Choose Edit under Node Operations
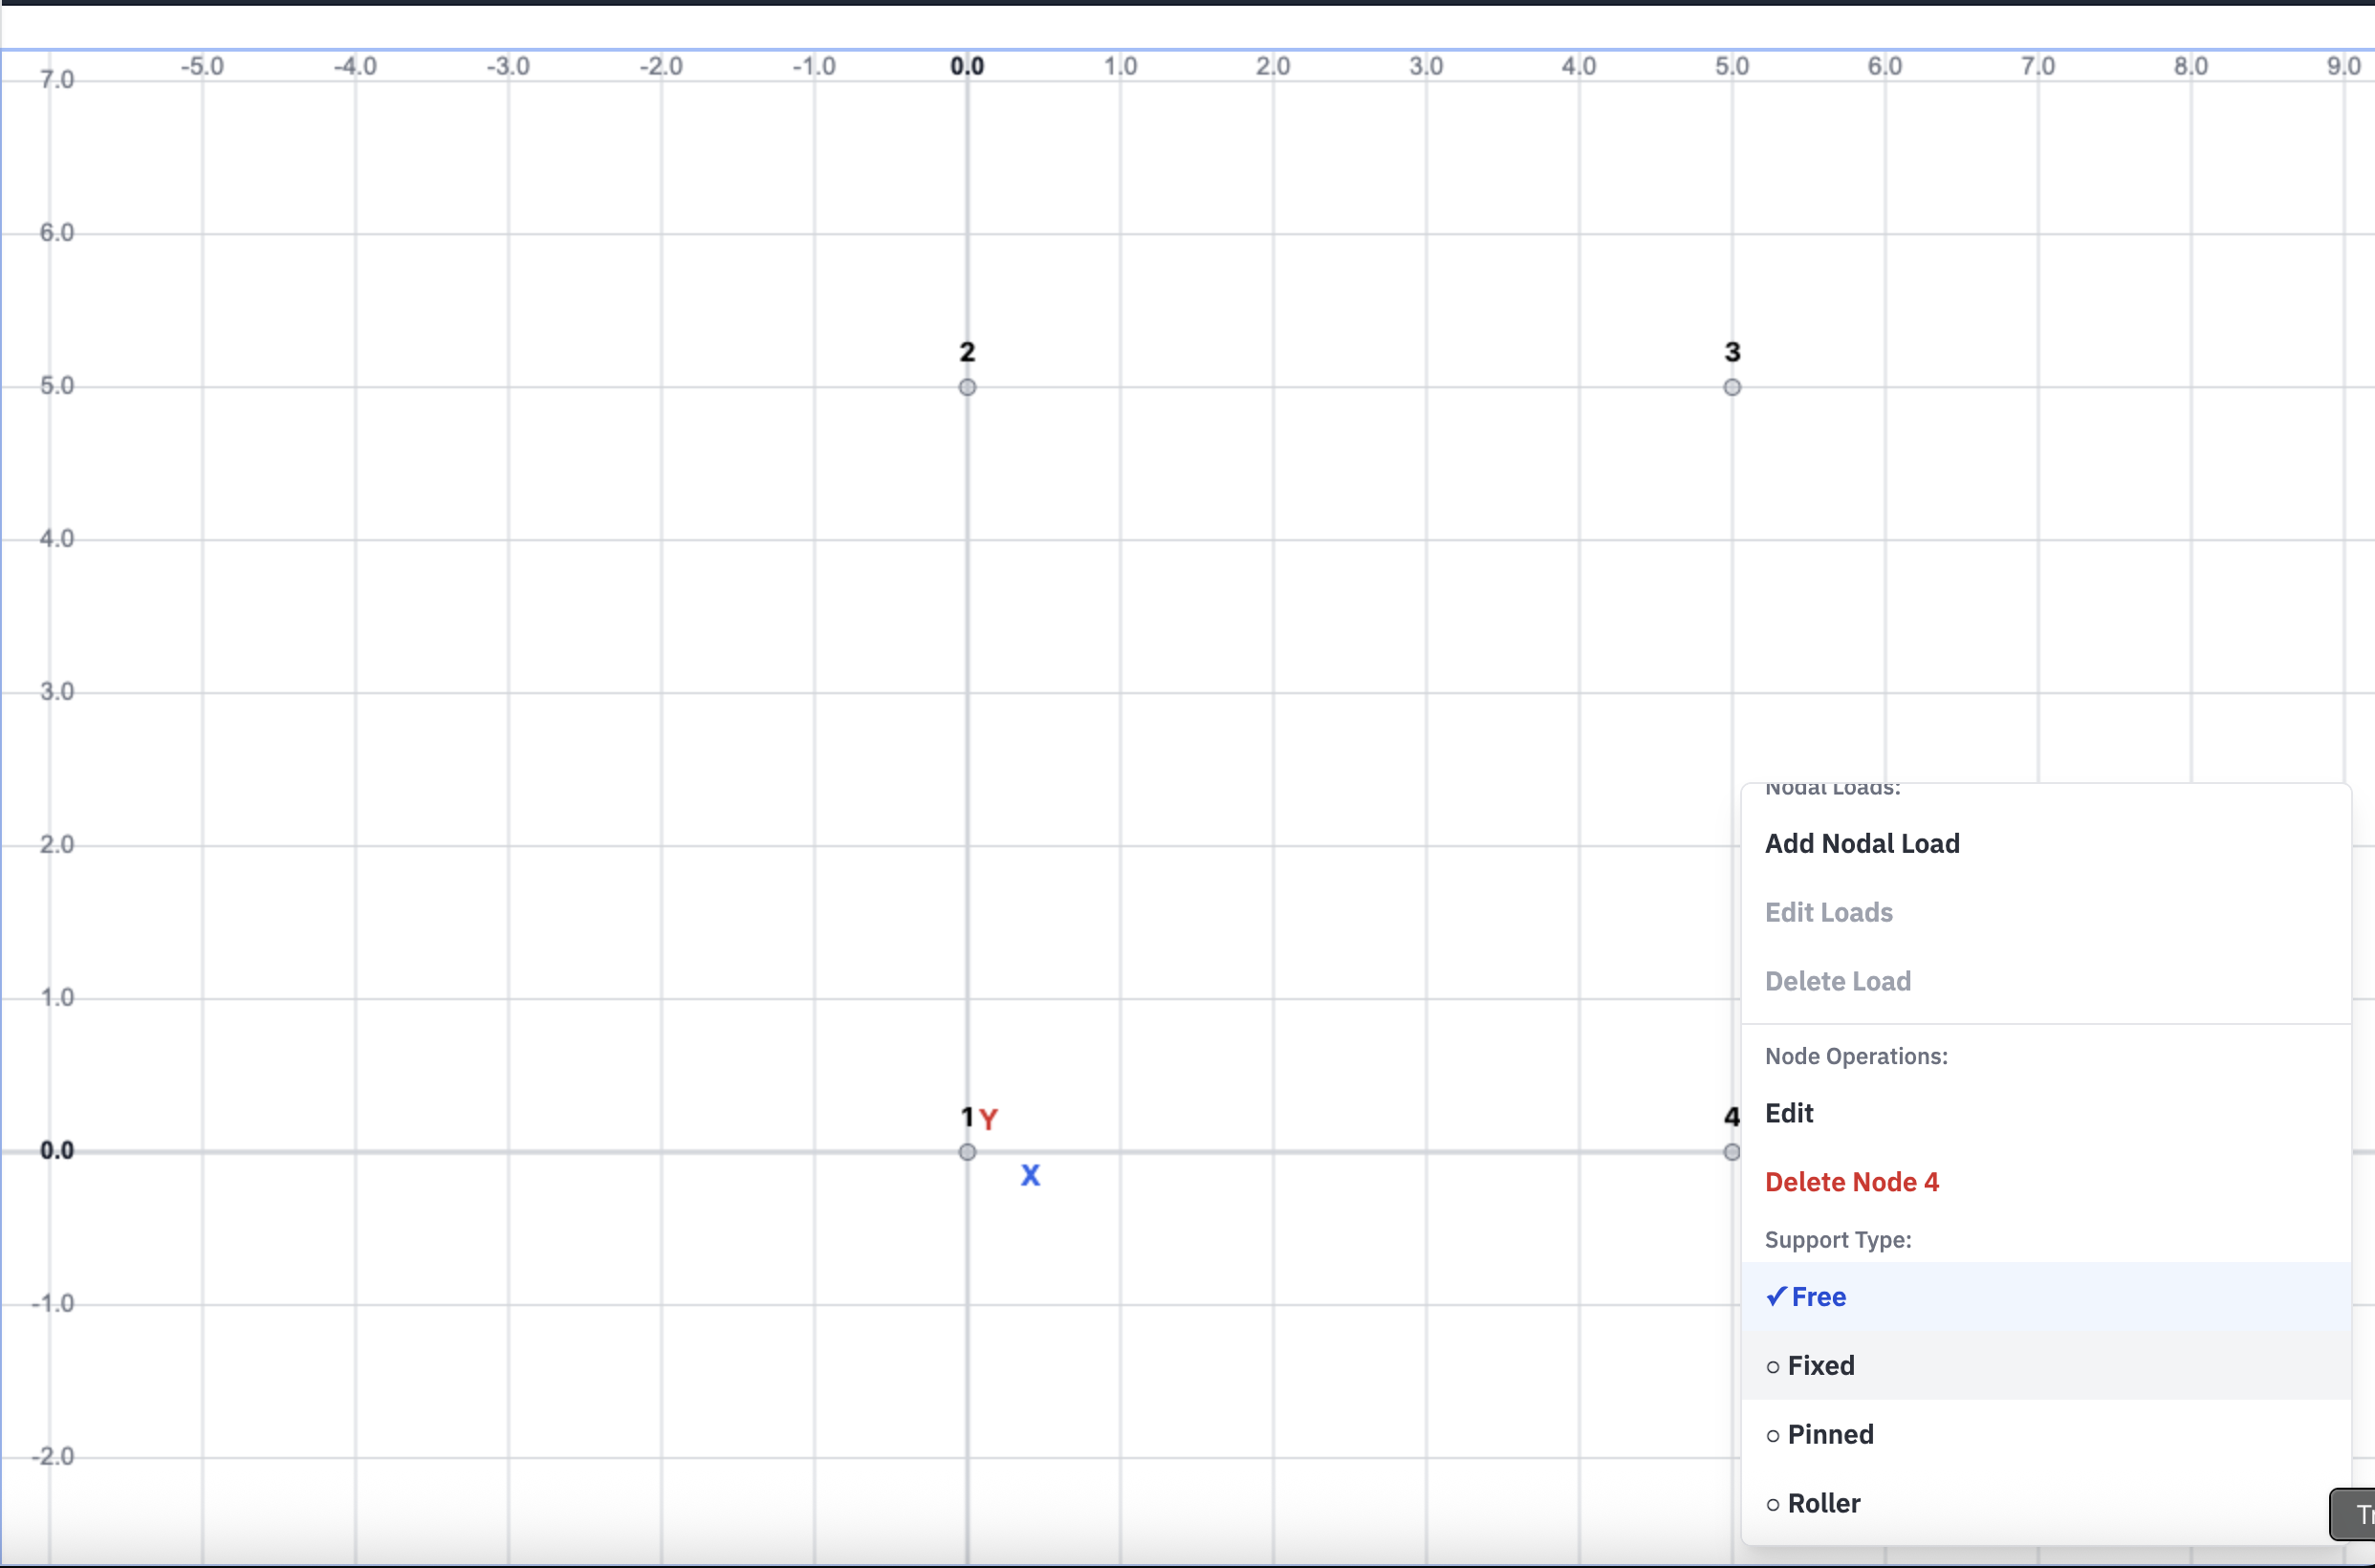 [x=1789, y=1113]
